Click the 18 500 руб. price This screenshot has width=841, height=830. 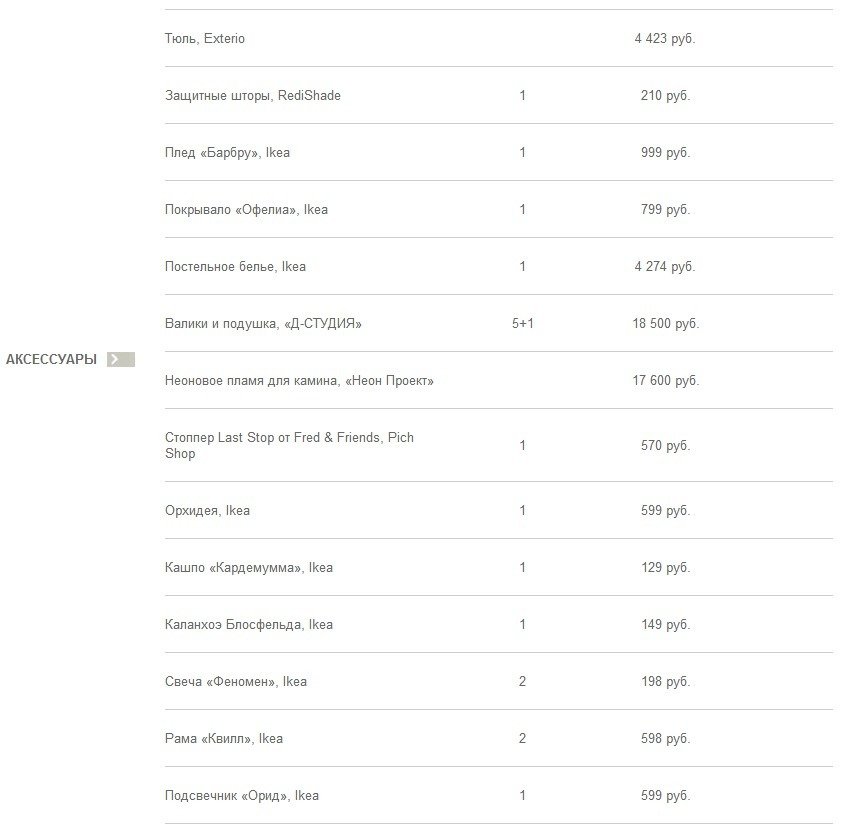(x=666, y=324)
